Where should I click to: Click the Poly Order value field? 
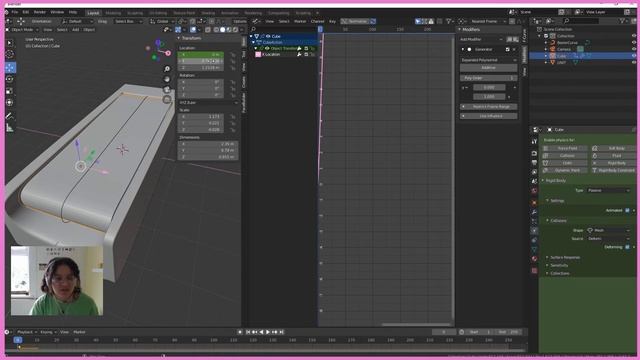(x=489, y=78)
